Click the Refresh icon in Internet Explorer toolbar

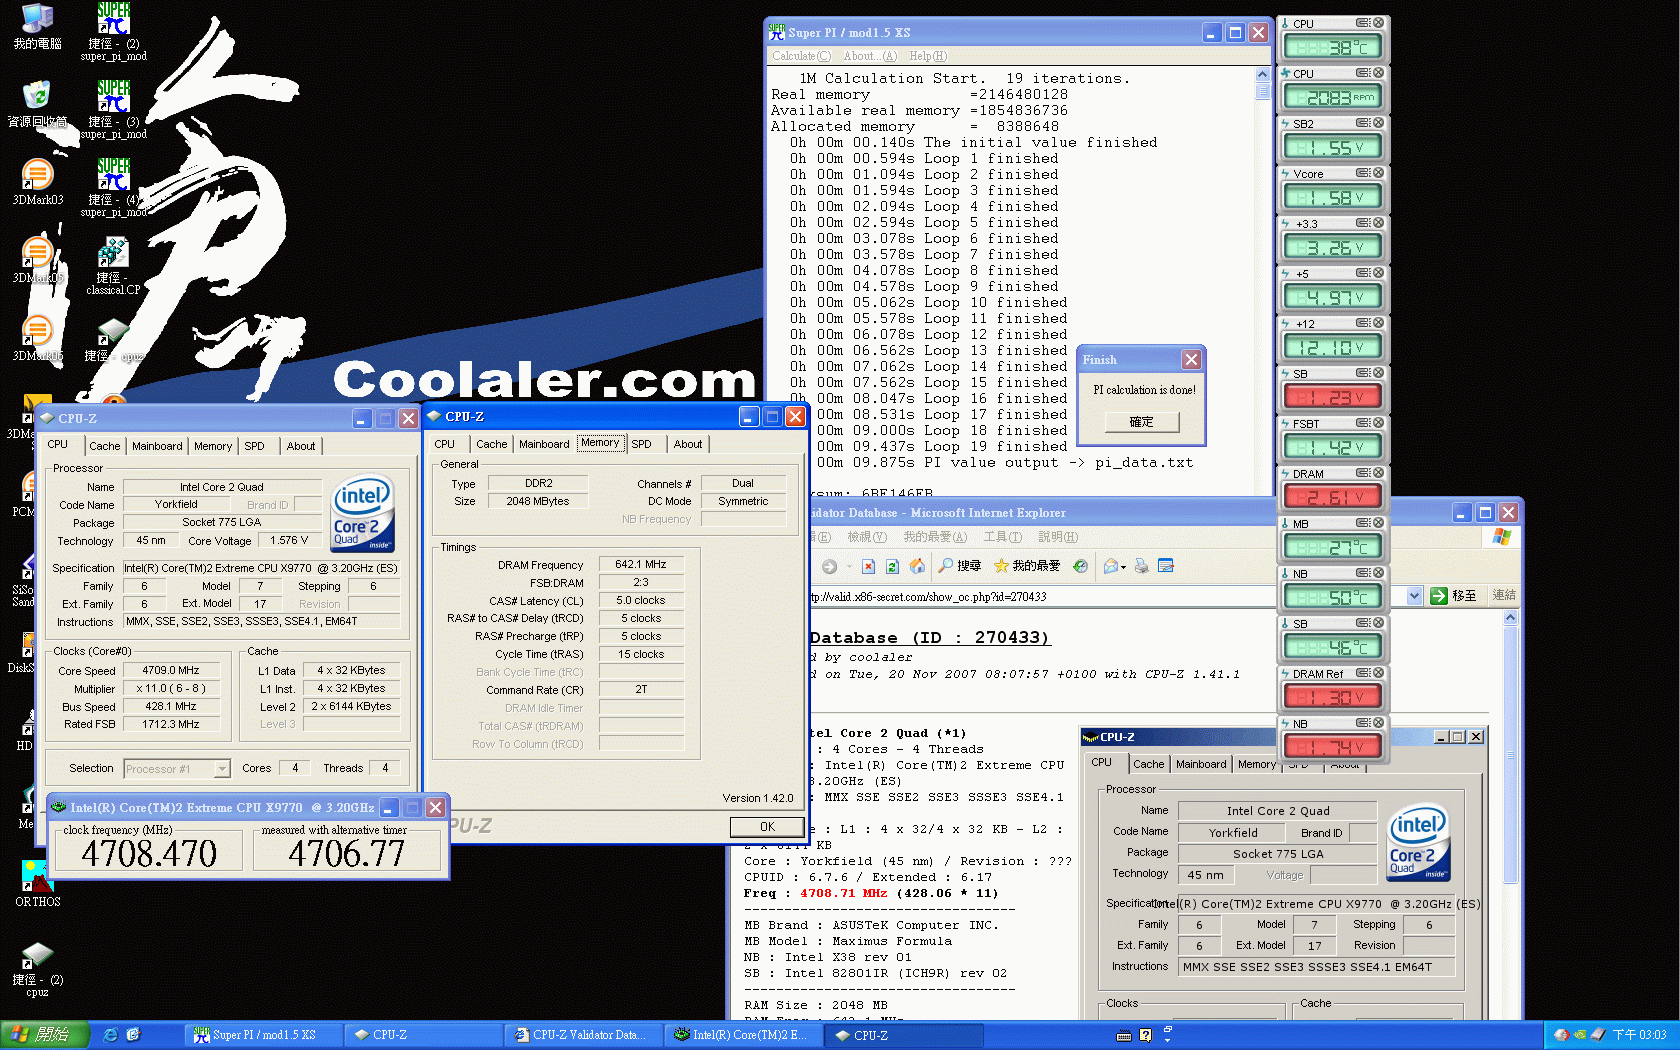click(892, 566)
